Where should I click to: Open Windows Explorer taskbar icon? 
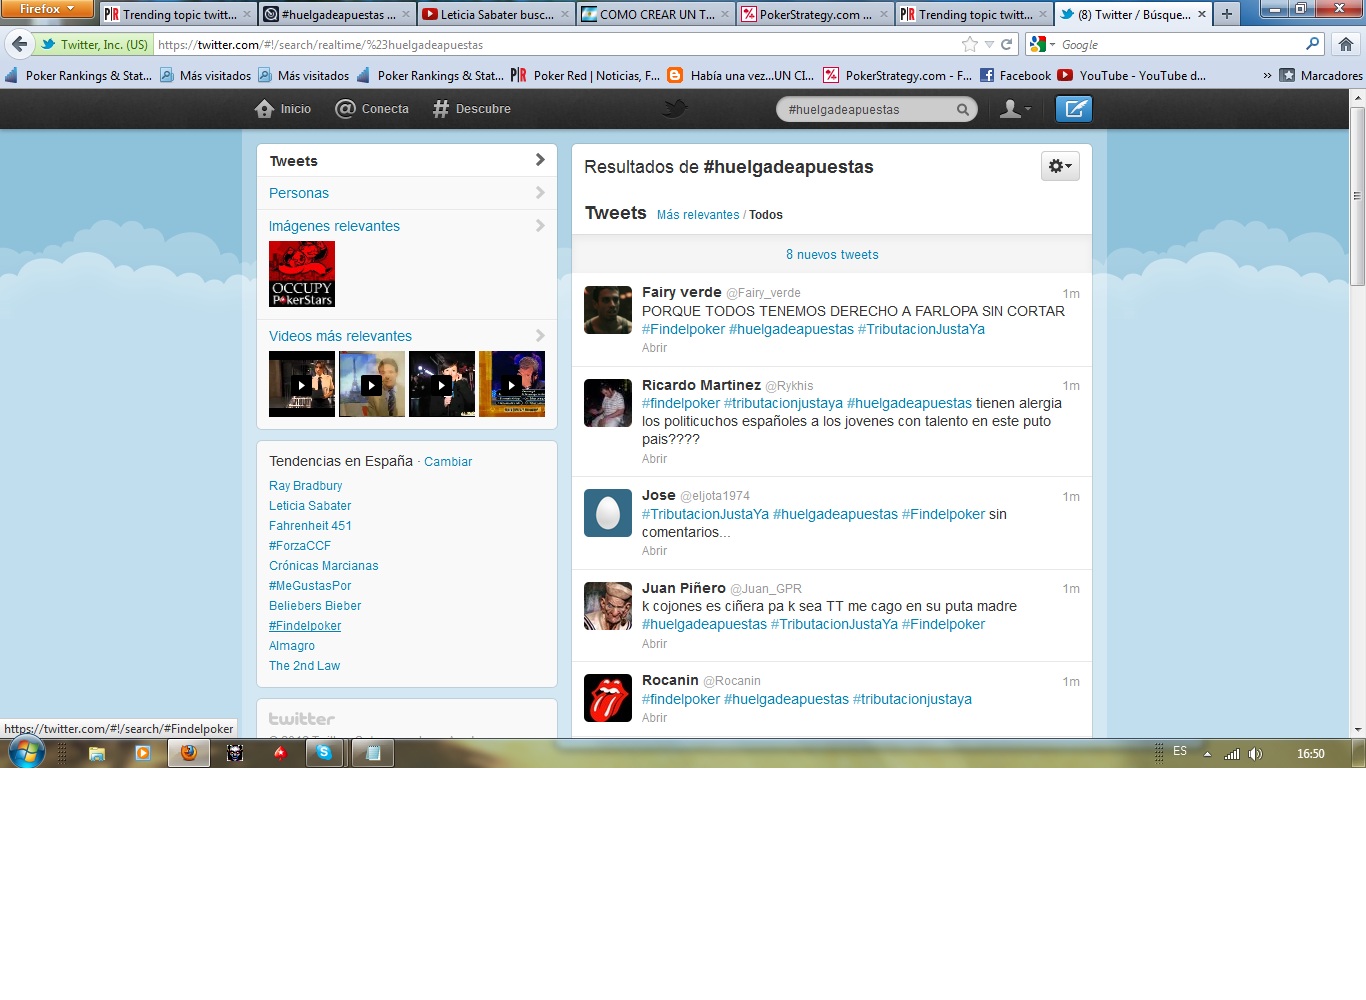[97, 753]
